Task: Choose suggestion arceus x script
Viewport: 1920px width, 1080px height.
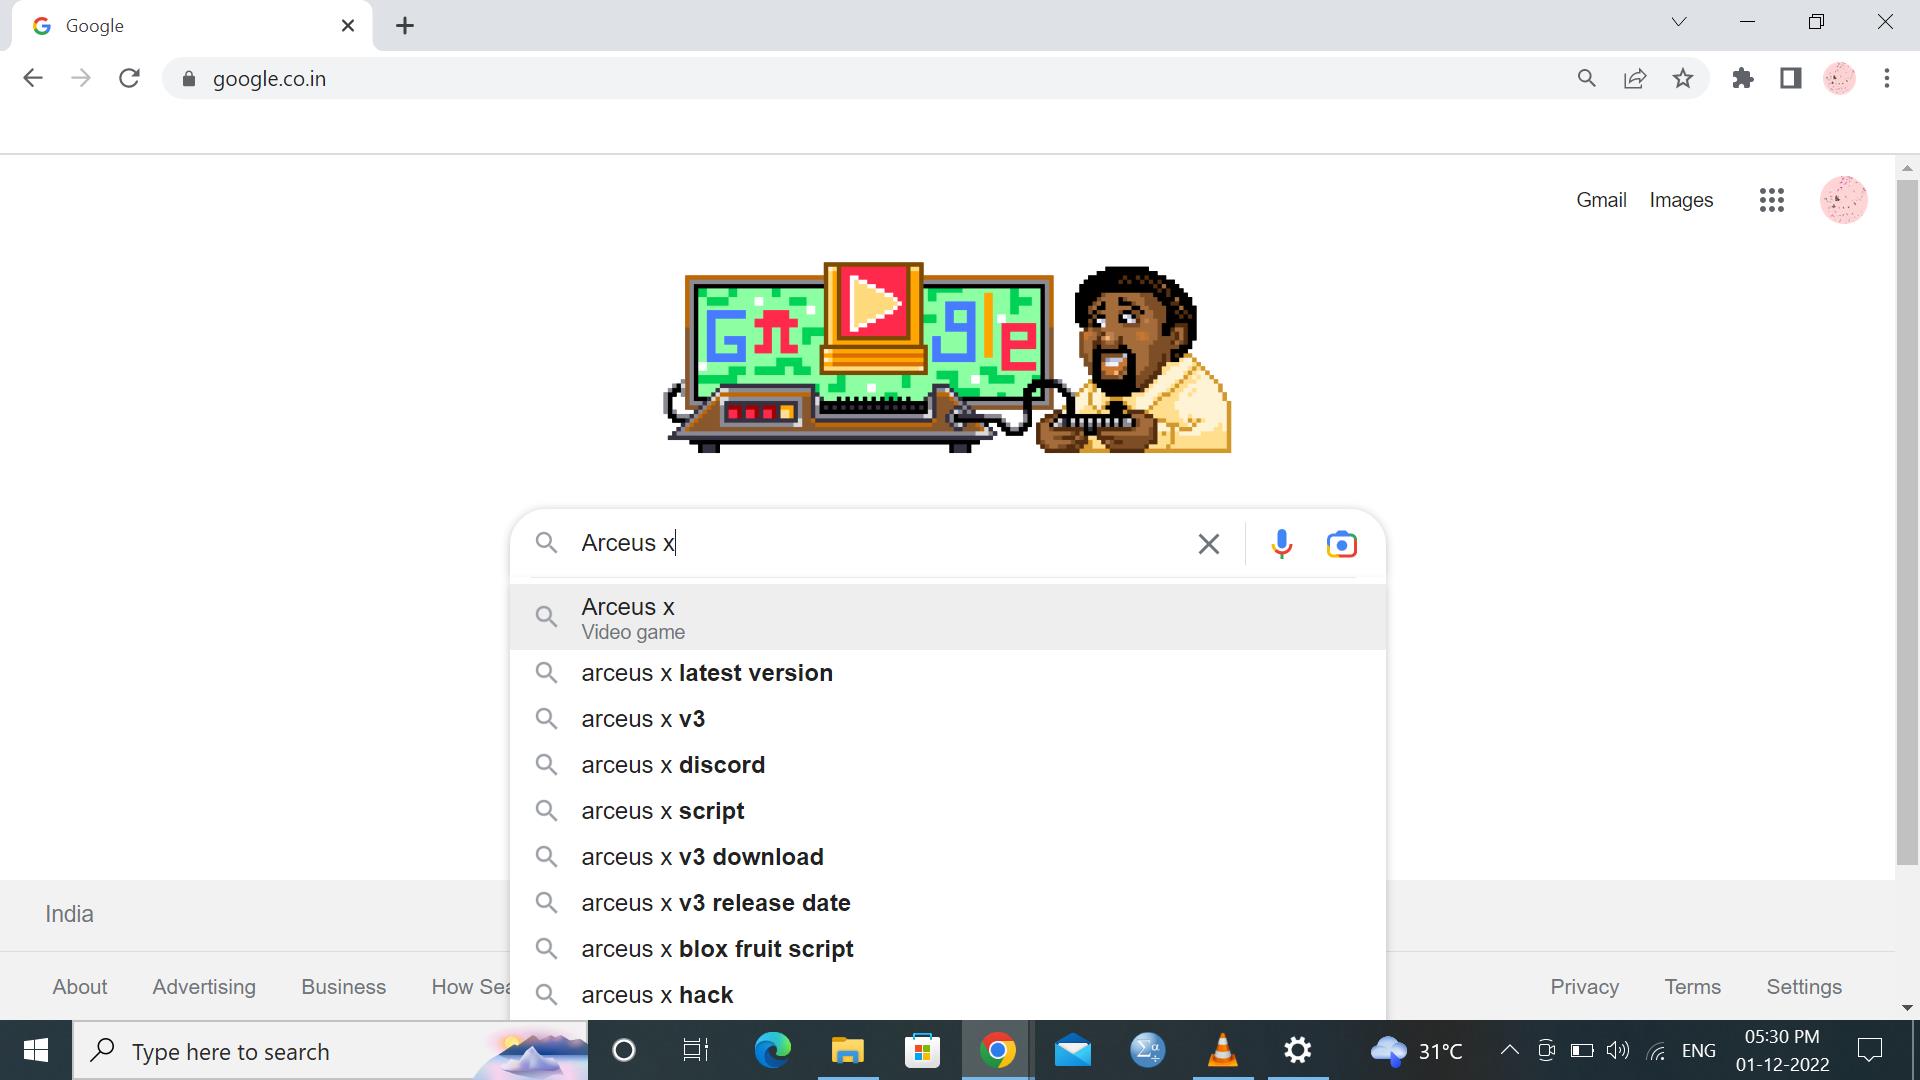Action: pos(948,811)
